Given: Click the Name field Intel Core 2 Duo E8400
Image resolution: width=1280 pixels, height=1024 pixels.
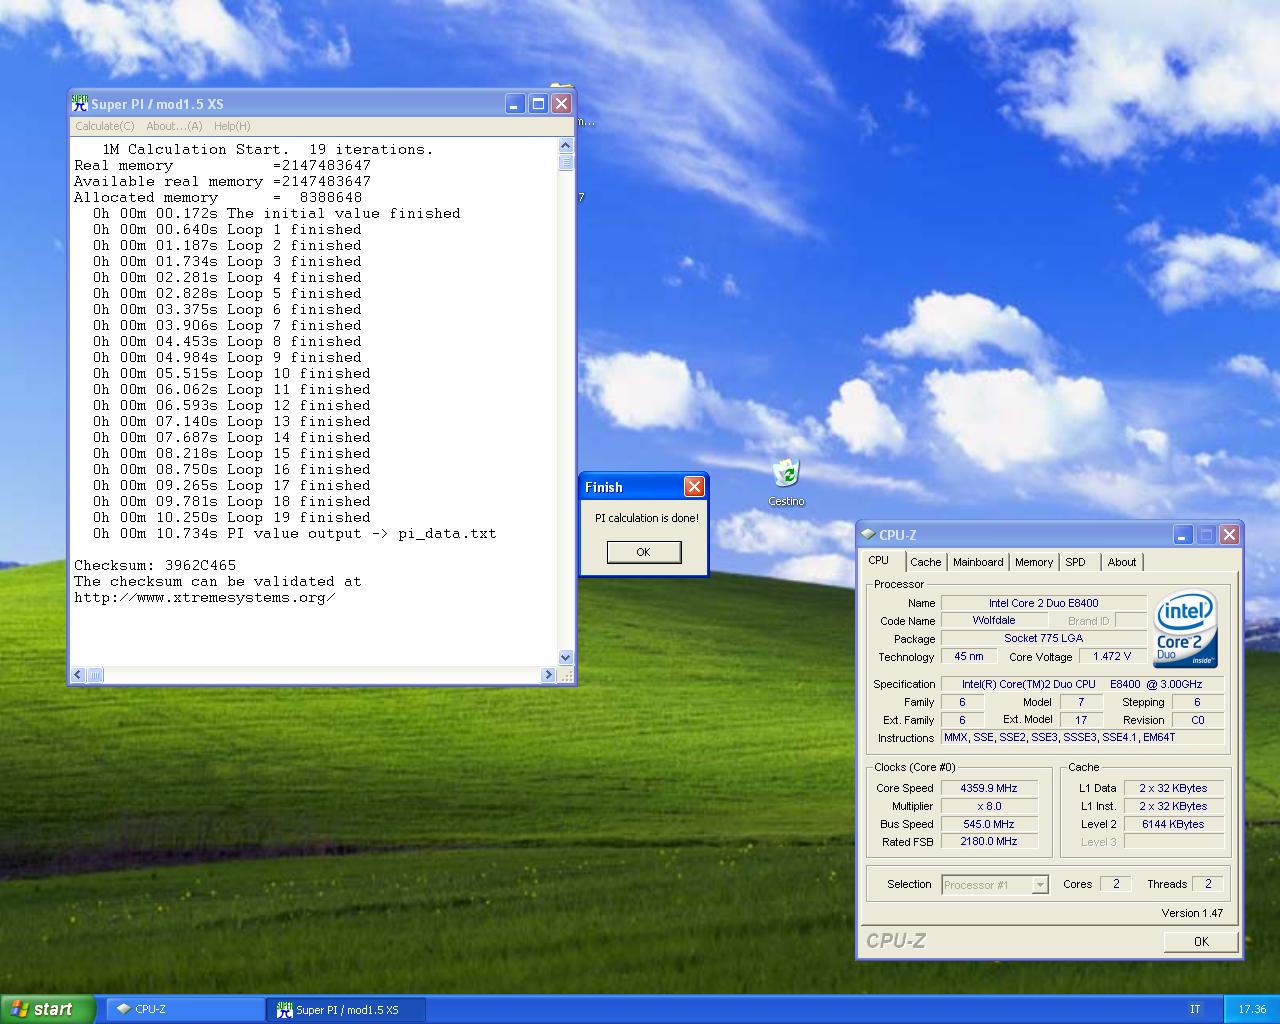Looking at the screenshot, I should coord(1043,603).
